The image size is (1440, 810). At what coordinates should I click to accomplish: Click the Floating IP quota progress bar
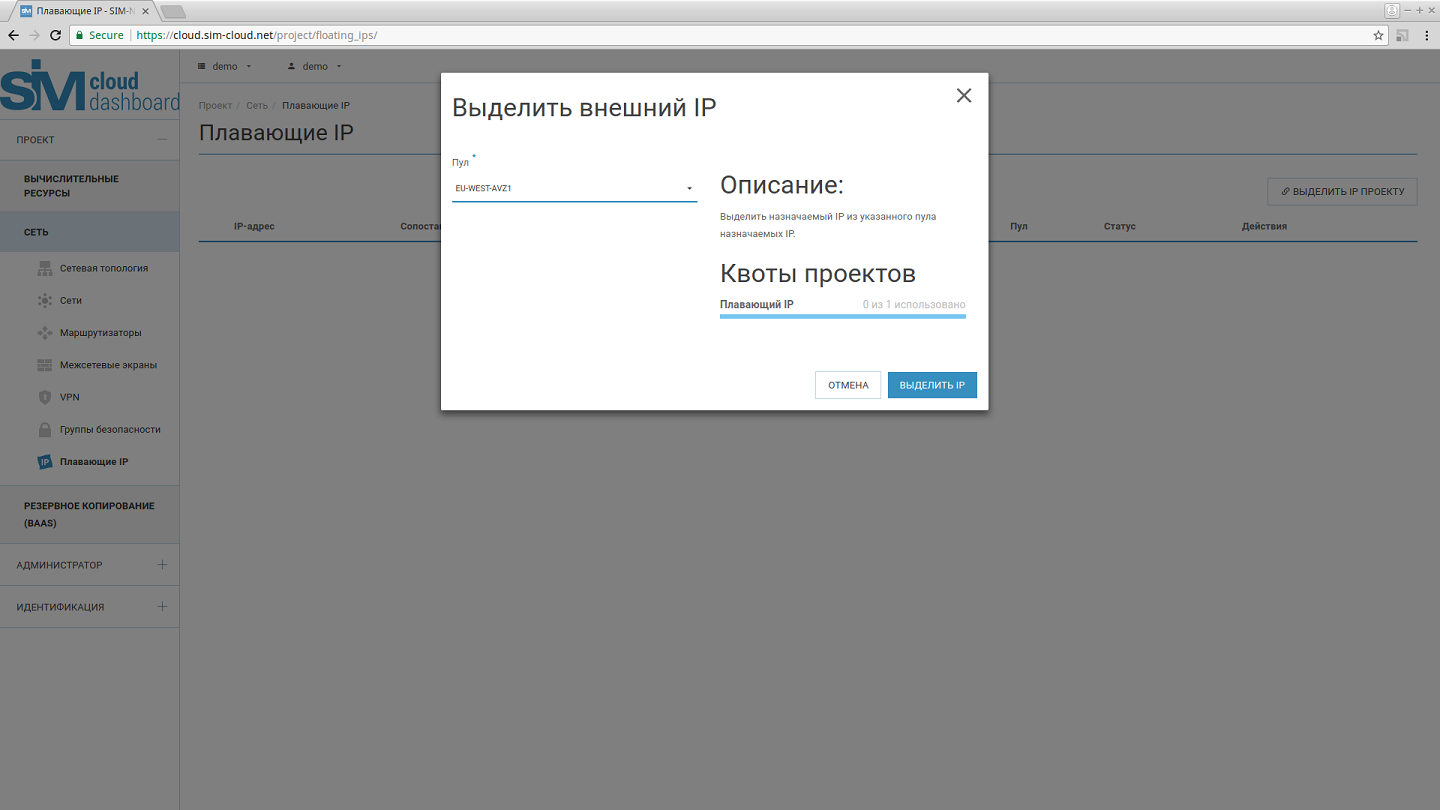[842, 316]
